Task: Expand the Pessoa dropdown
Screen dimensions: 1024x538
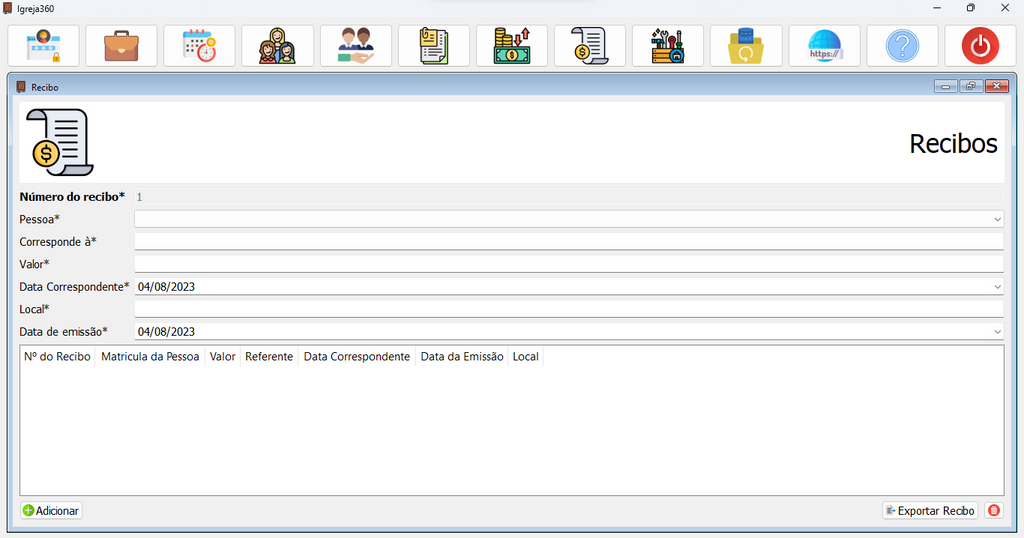Action: tap(997, 219)
